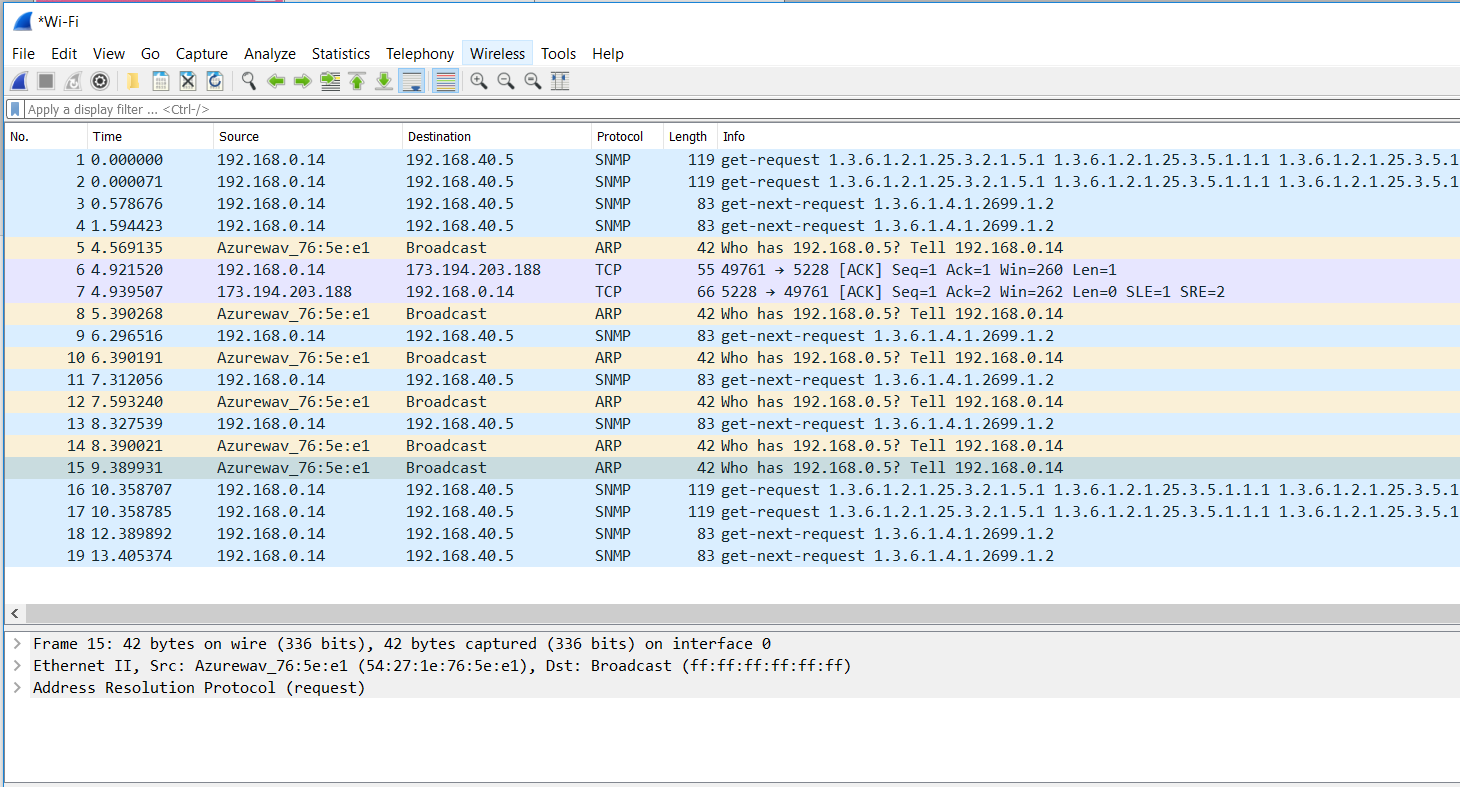Select ARP packet 14 at 8.390021
The height and width of the screenshot is (787, 1460).
(x=732, y=446)
